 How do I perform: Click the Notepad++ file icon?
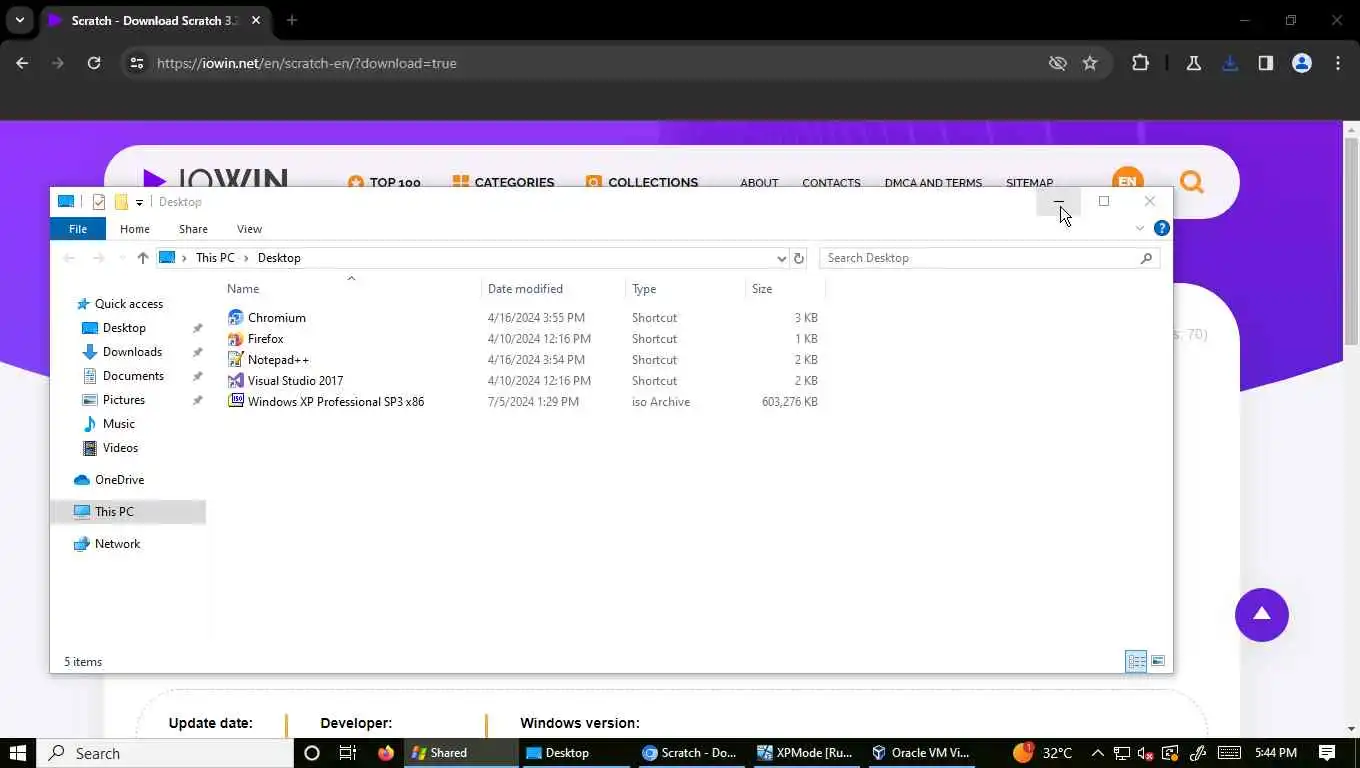236,360
